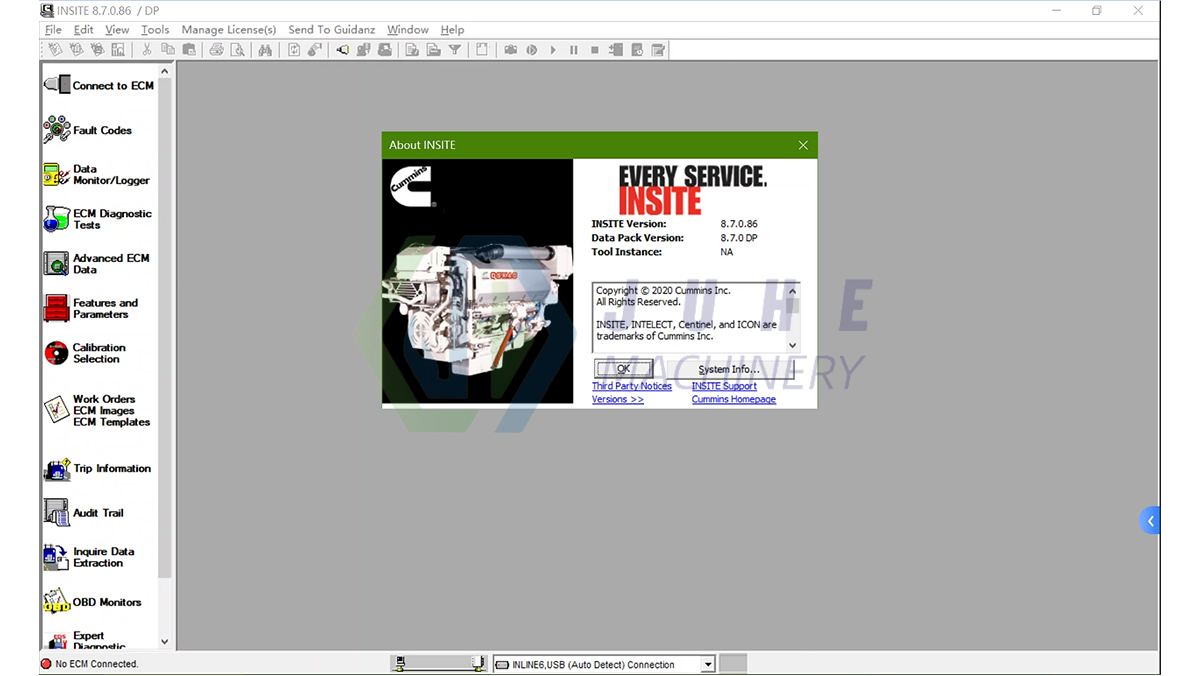Expand the Versions >> link
The width and height of the screenshot is (1200, 676).
pos(617,400)
